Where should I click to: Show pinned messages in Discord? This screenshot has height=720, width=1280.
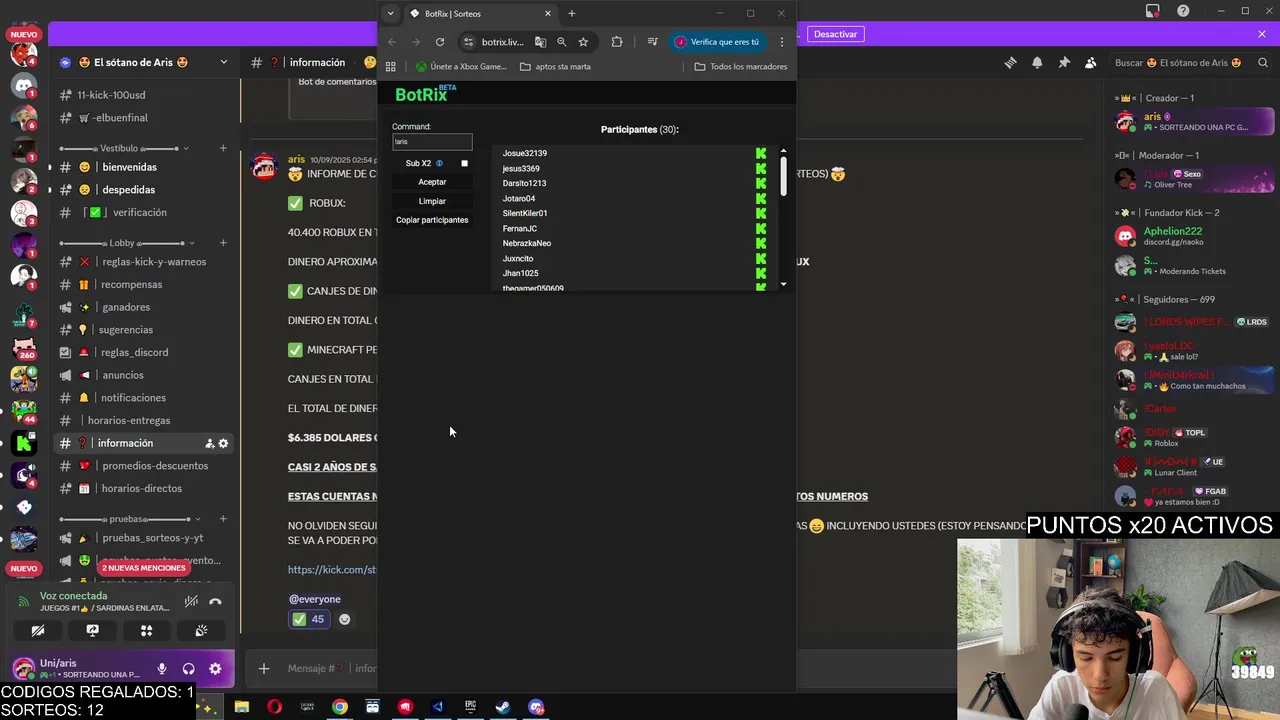pyautogui.click(x=1064, y=63)
